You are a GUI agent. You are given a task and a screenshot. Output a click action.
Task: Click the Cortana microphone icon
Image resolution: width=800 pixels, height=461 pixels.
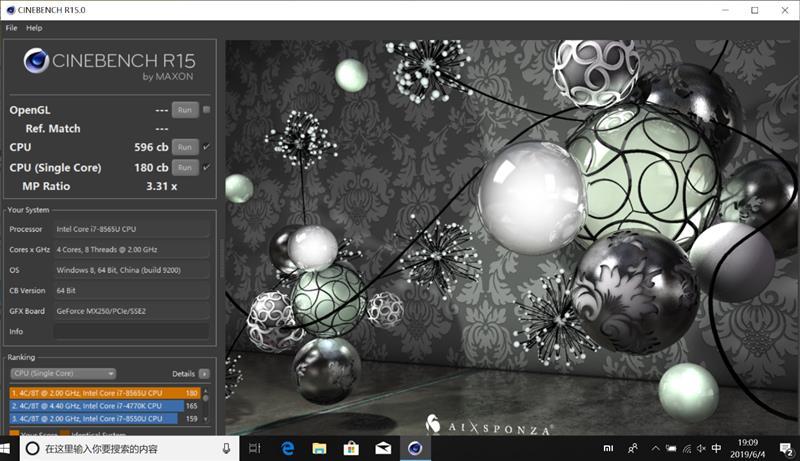click(x=226, y=448)
